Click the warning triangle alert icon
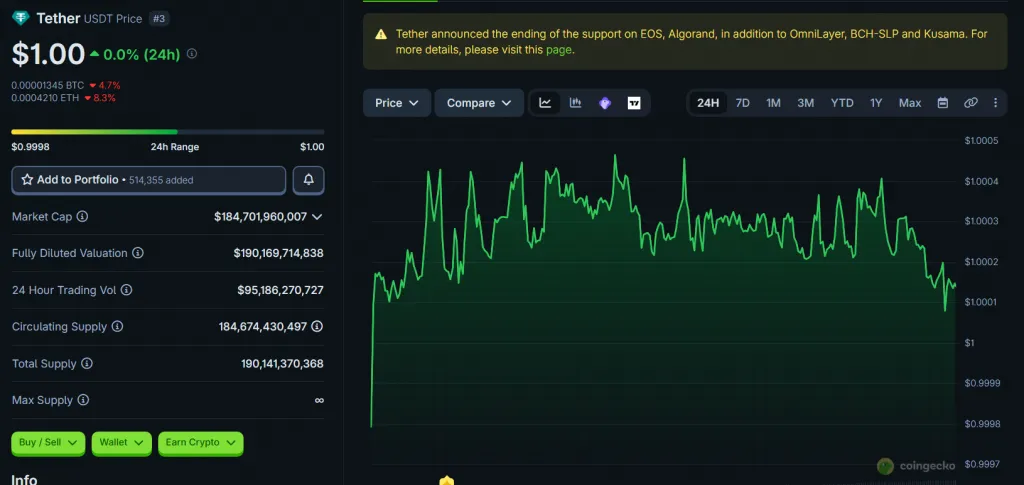Viewport: 1024px width, 485px height. point(381,34)
